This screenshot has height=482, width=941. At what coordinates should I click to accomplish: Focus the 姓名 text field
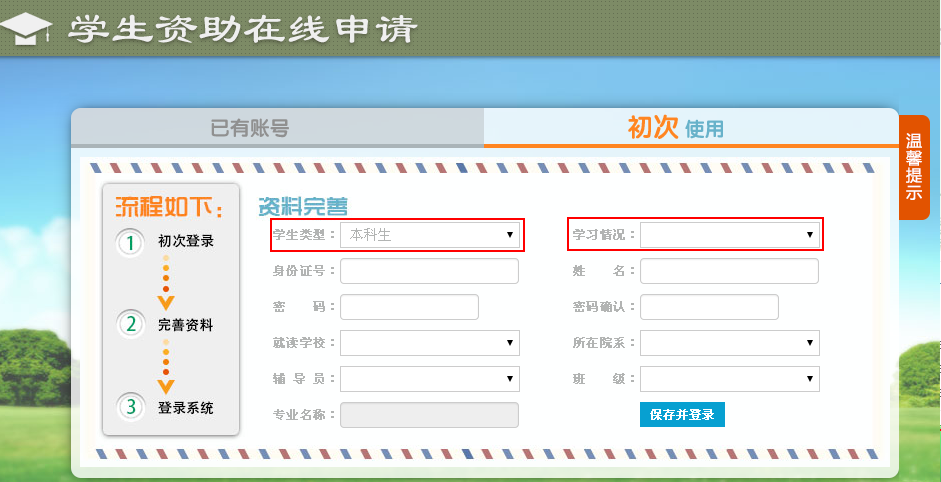(x=729, y=271)
